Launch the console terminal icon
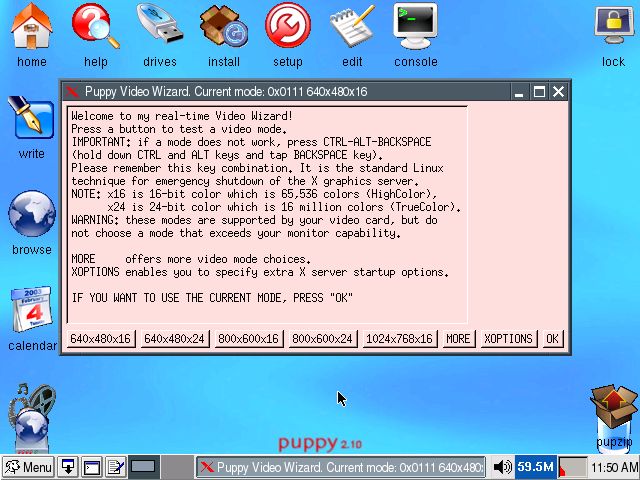 coord(416,26)
